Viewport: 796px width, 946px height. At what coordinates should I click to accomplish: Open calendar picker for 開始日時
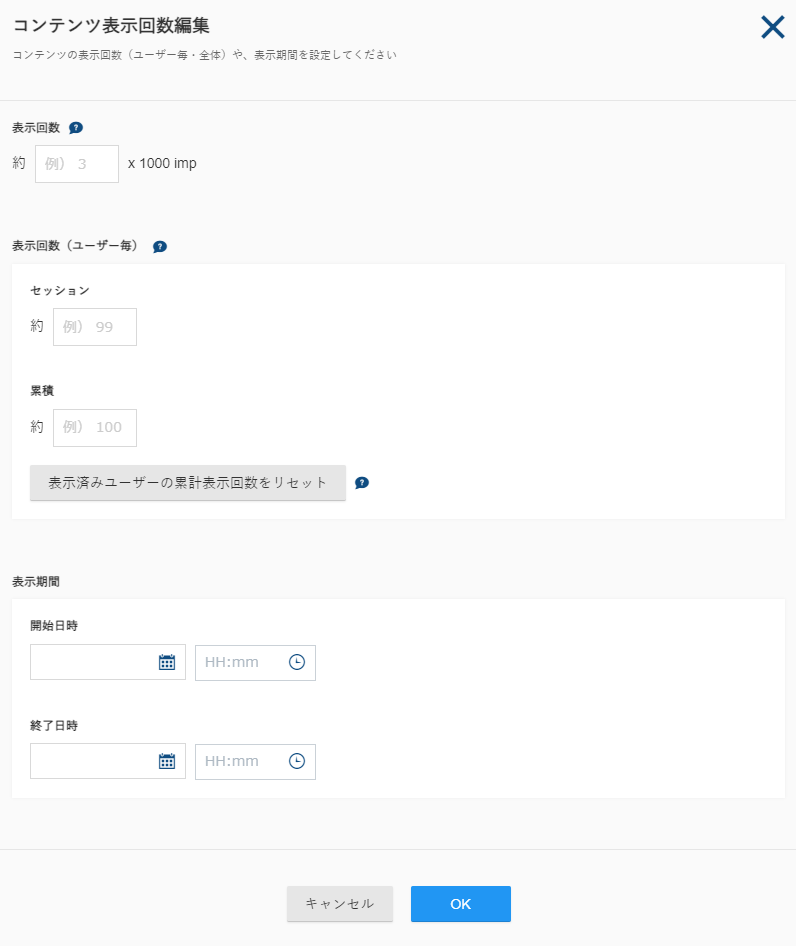point(167,662)
